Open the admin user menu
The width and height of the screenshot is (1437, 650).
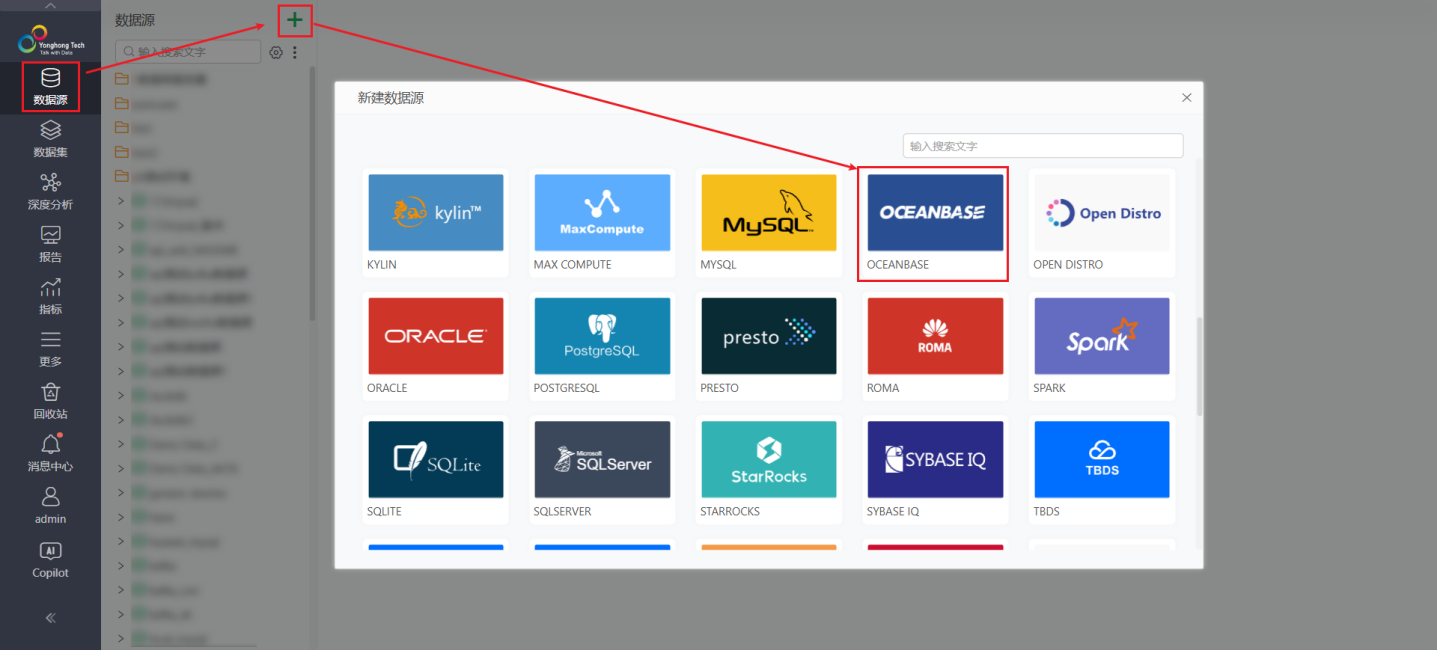50,506
